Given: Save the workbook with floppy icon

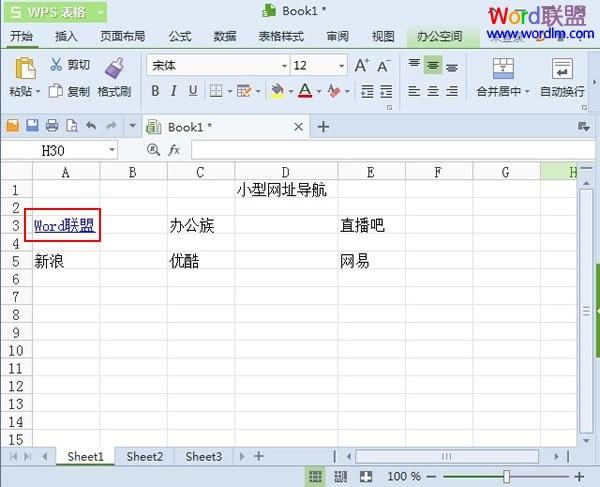Looking at the screenshot, I should click(x=33, y=126).
